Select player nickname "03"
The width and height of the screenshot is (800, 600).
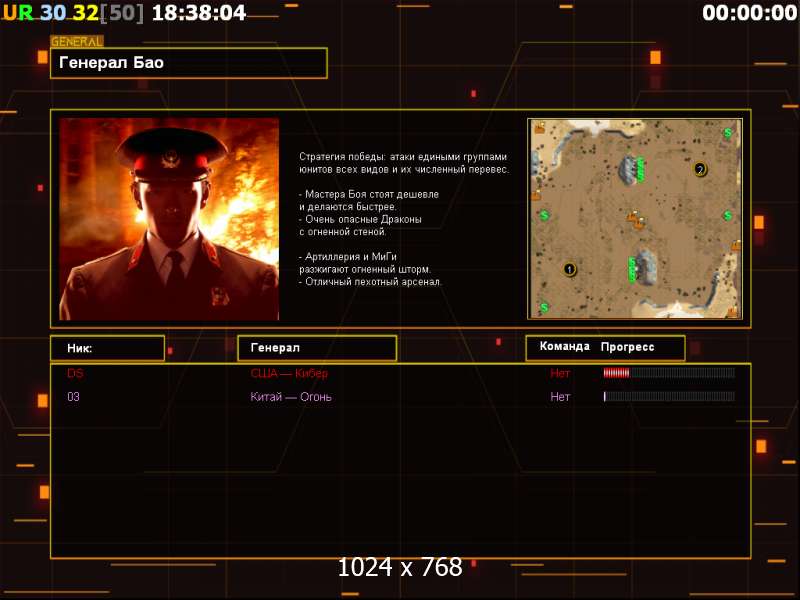tap(73, 396)
